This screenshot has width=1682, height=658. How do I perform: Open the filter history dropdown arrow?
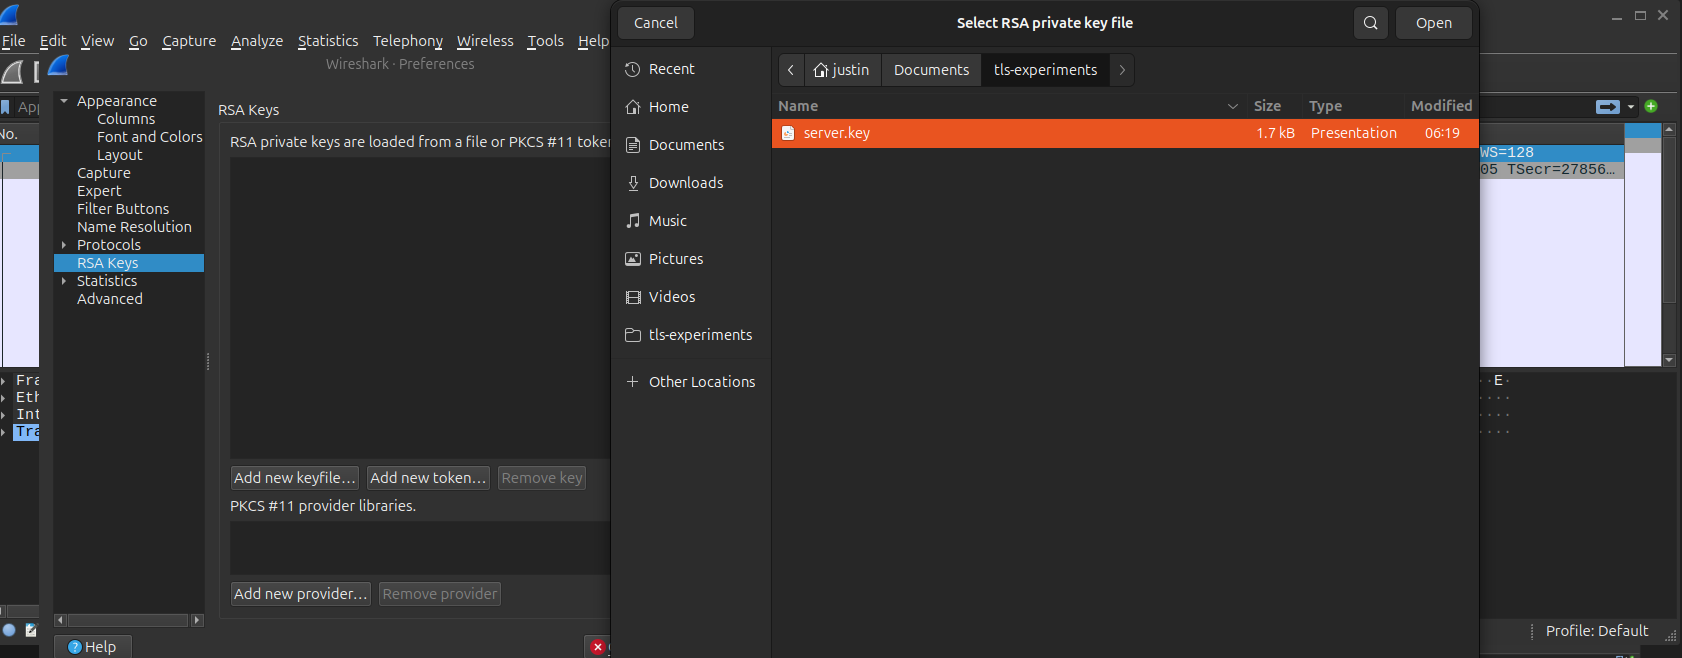coord(1631,107)
